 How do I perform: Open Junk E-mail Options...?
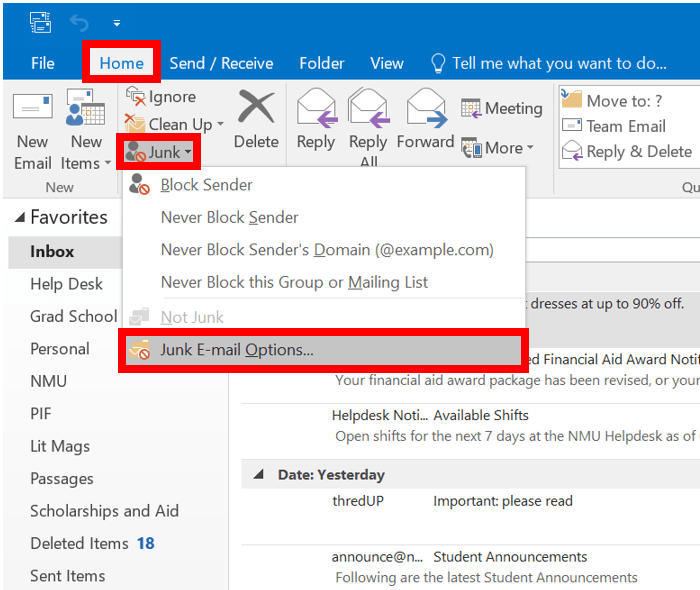click(324, 350)
